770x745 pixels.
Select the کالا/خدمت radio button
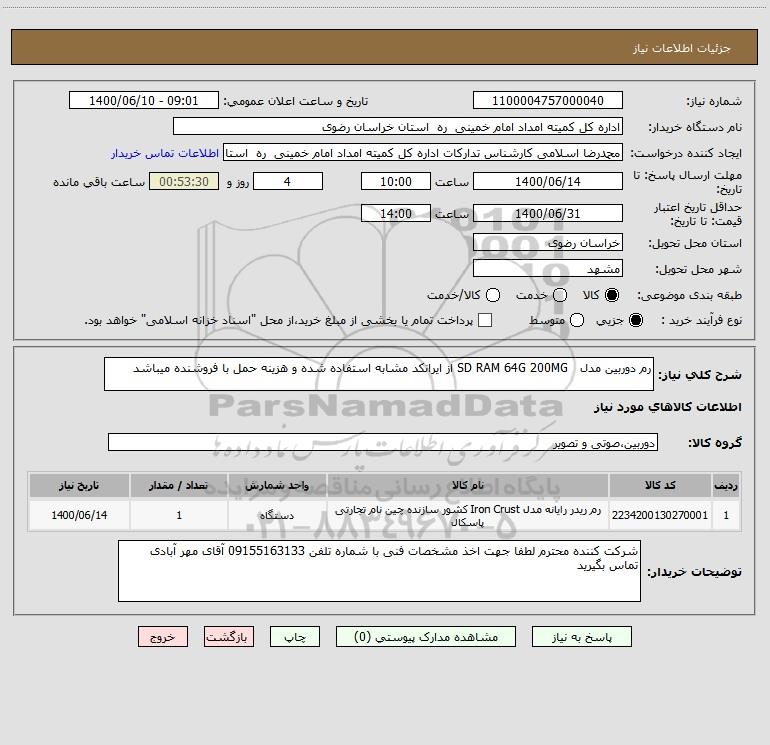(x=493, y=295)
